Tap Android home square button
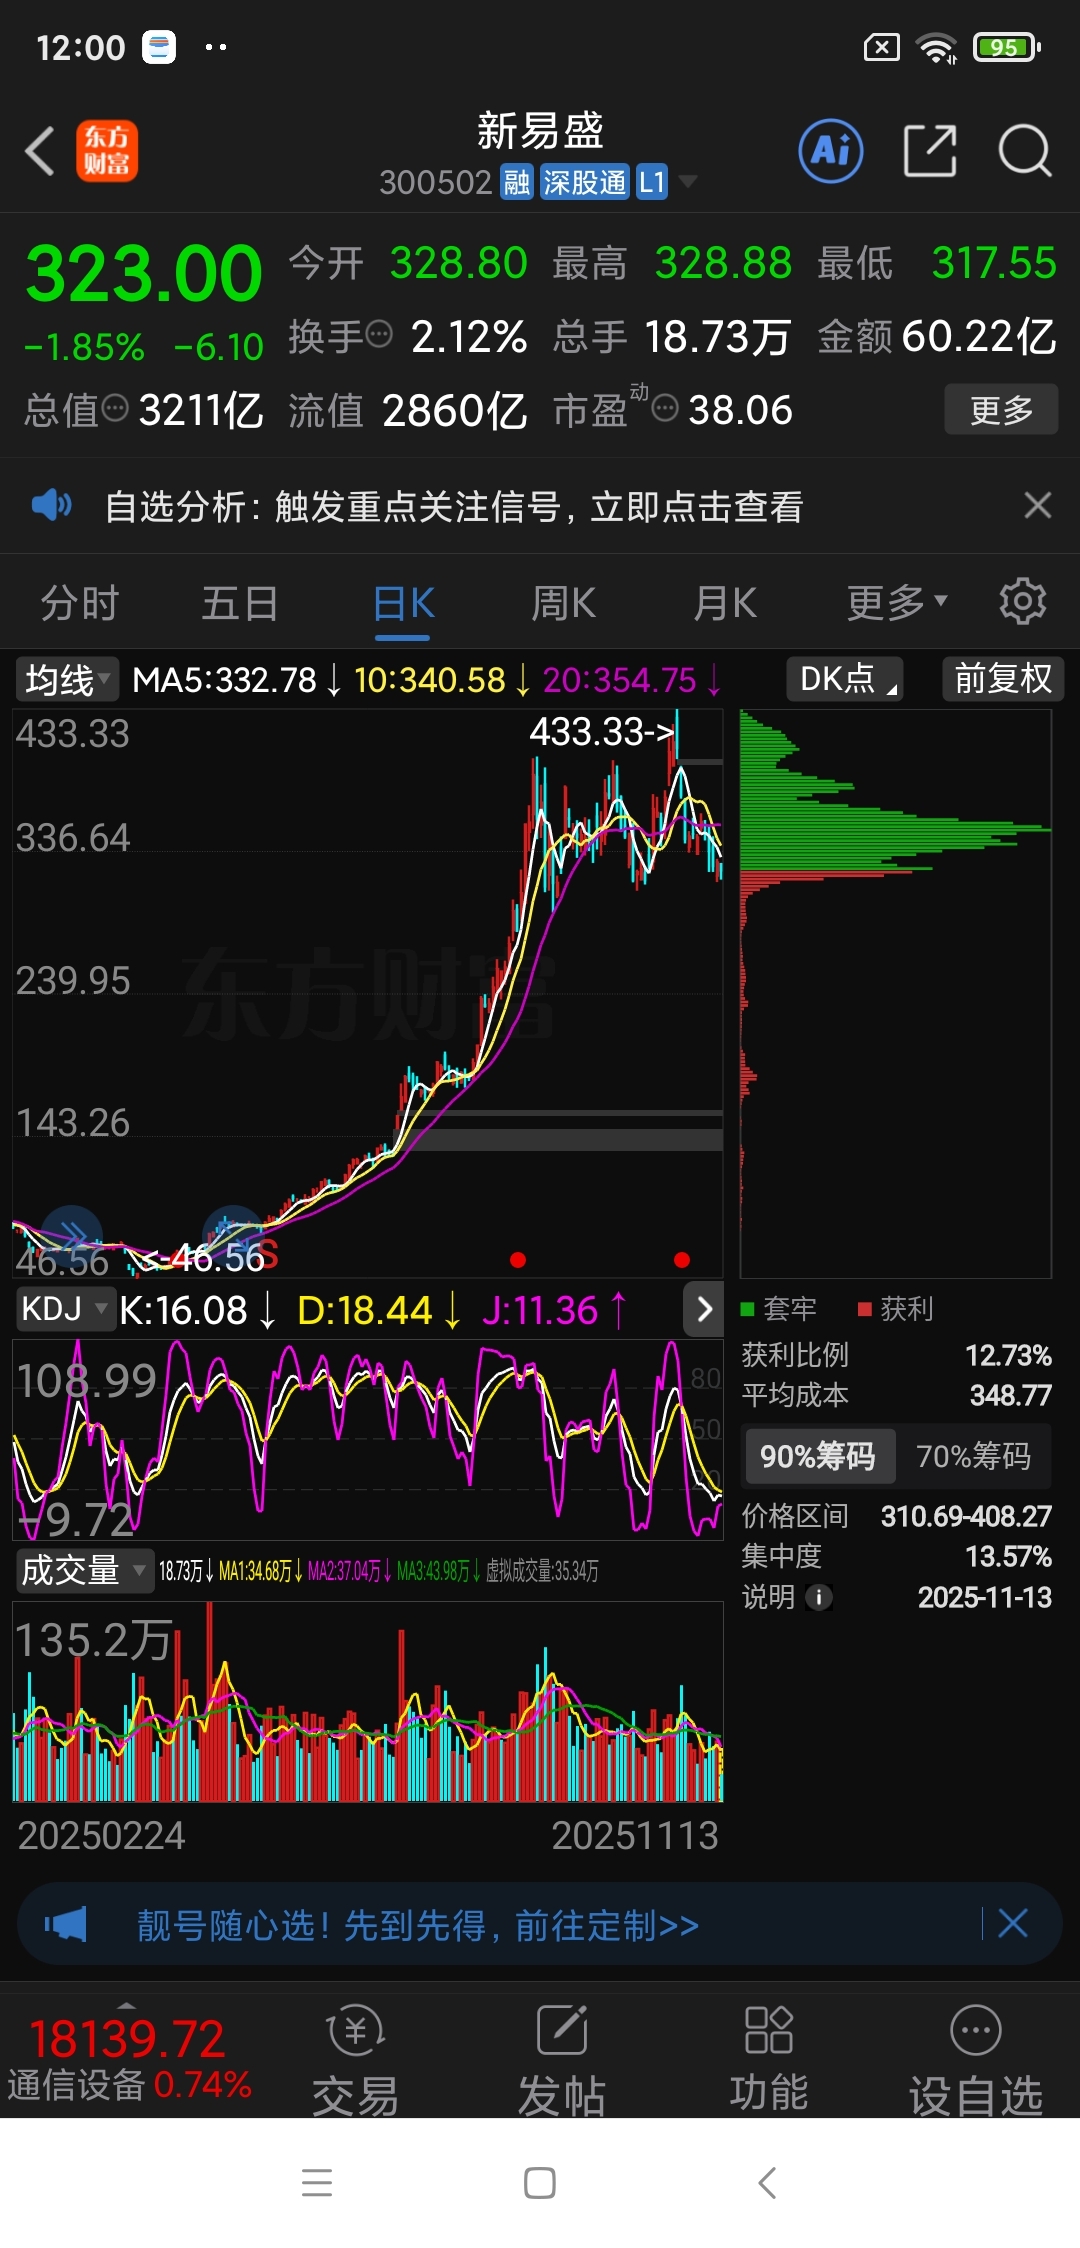Viewport: 1080px width, 2248px height. tap(540, 2182)
